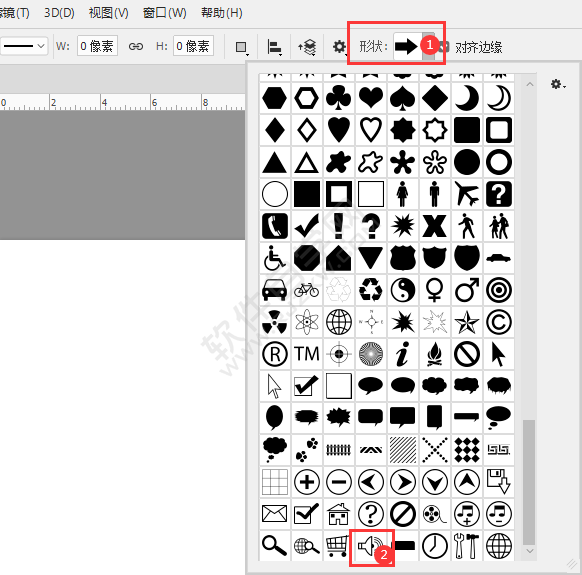582x575 pixels.
Task: Open the path operations dropdown
Action: [x=242, y=47]
